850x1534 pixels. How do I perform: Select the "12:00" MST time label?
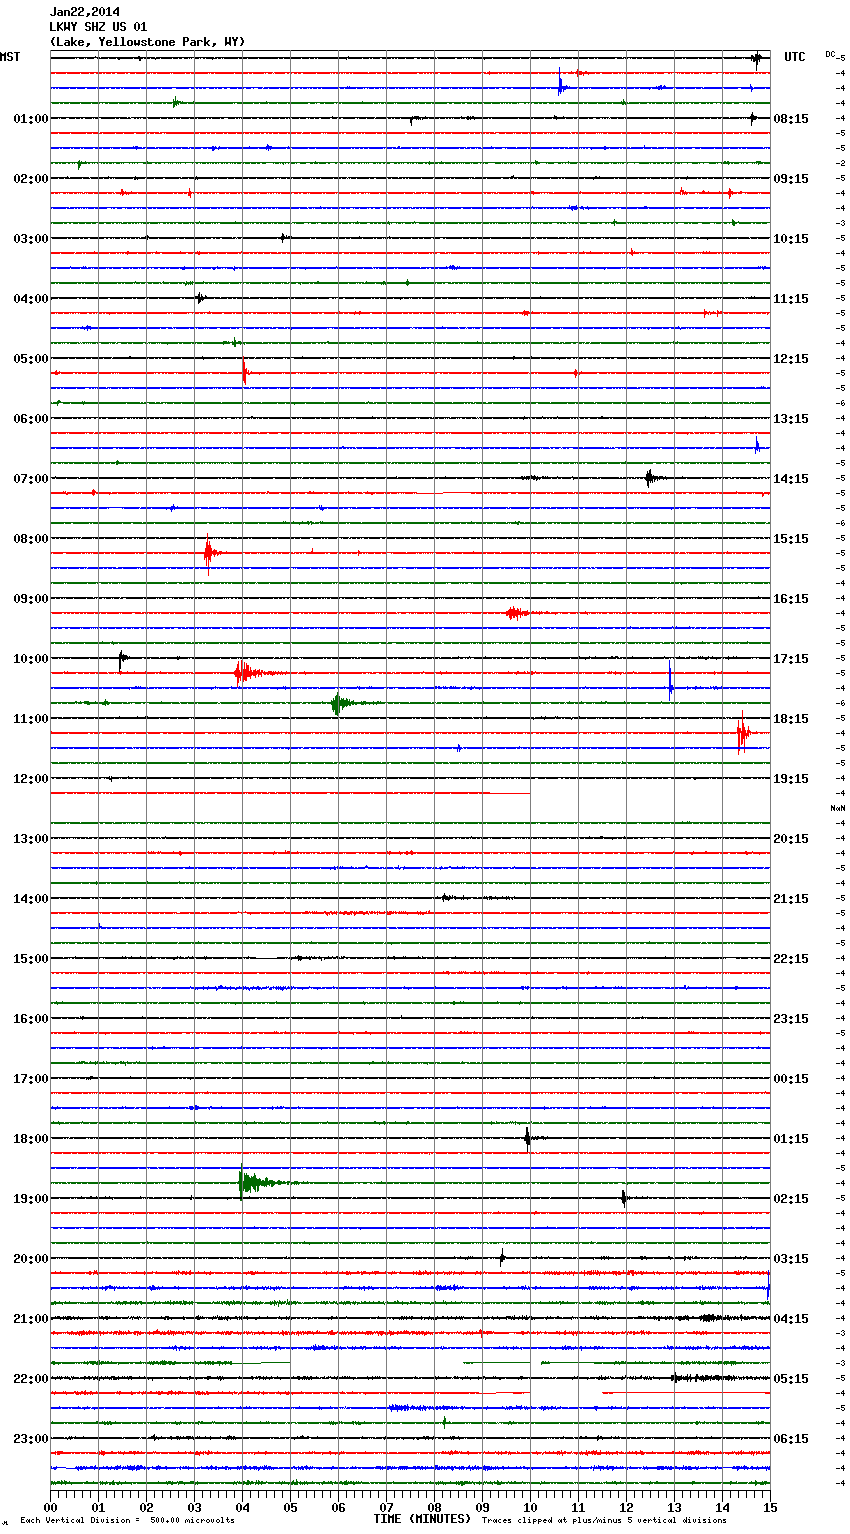coord(31,779)
